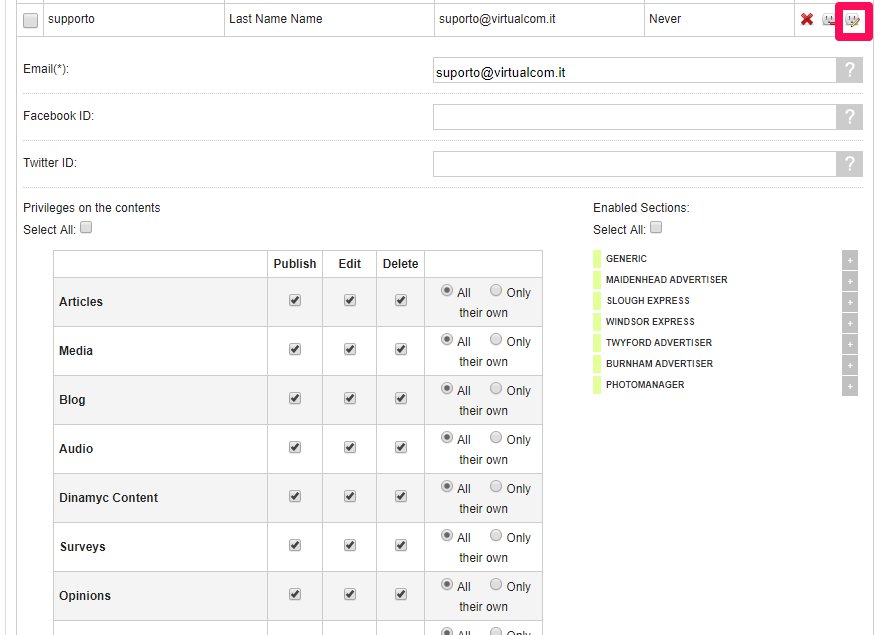Click the question mark next to Twitter ID
The image size is (882, 635).
point(849,164)
